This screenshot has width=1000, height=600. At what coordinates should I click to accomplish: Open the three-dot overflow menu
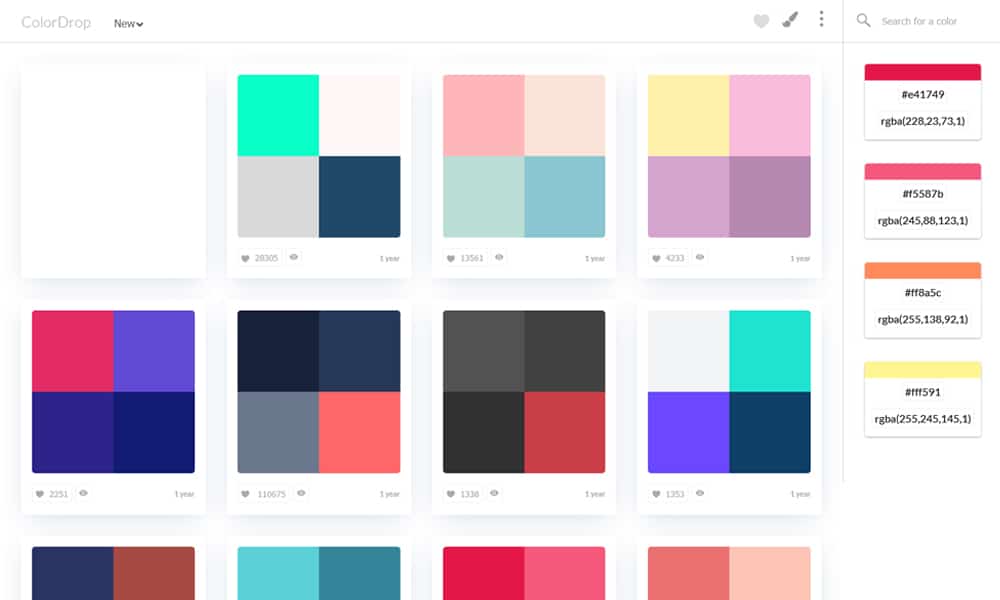click(x=820, y=18)
